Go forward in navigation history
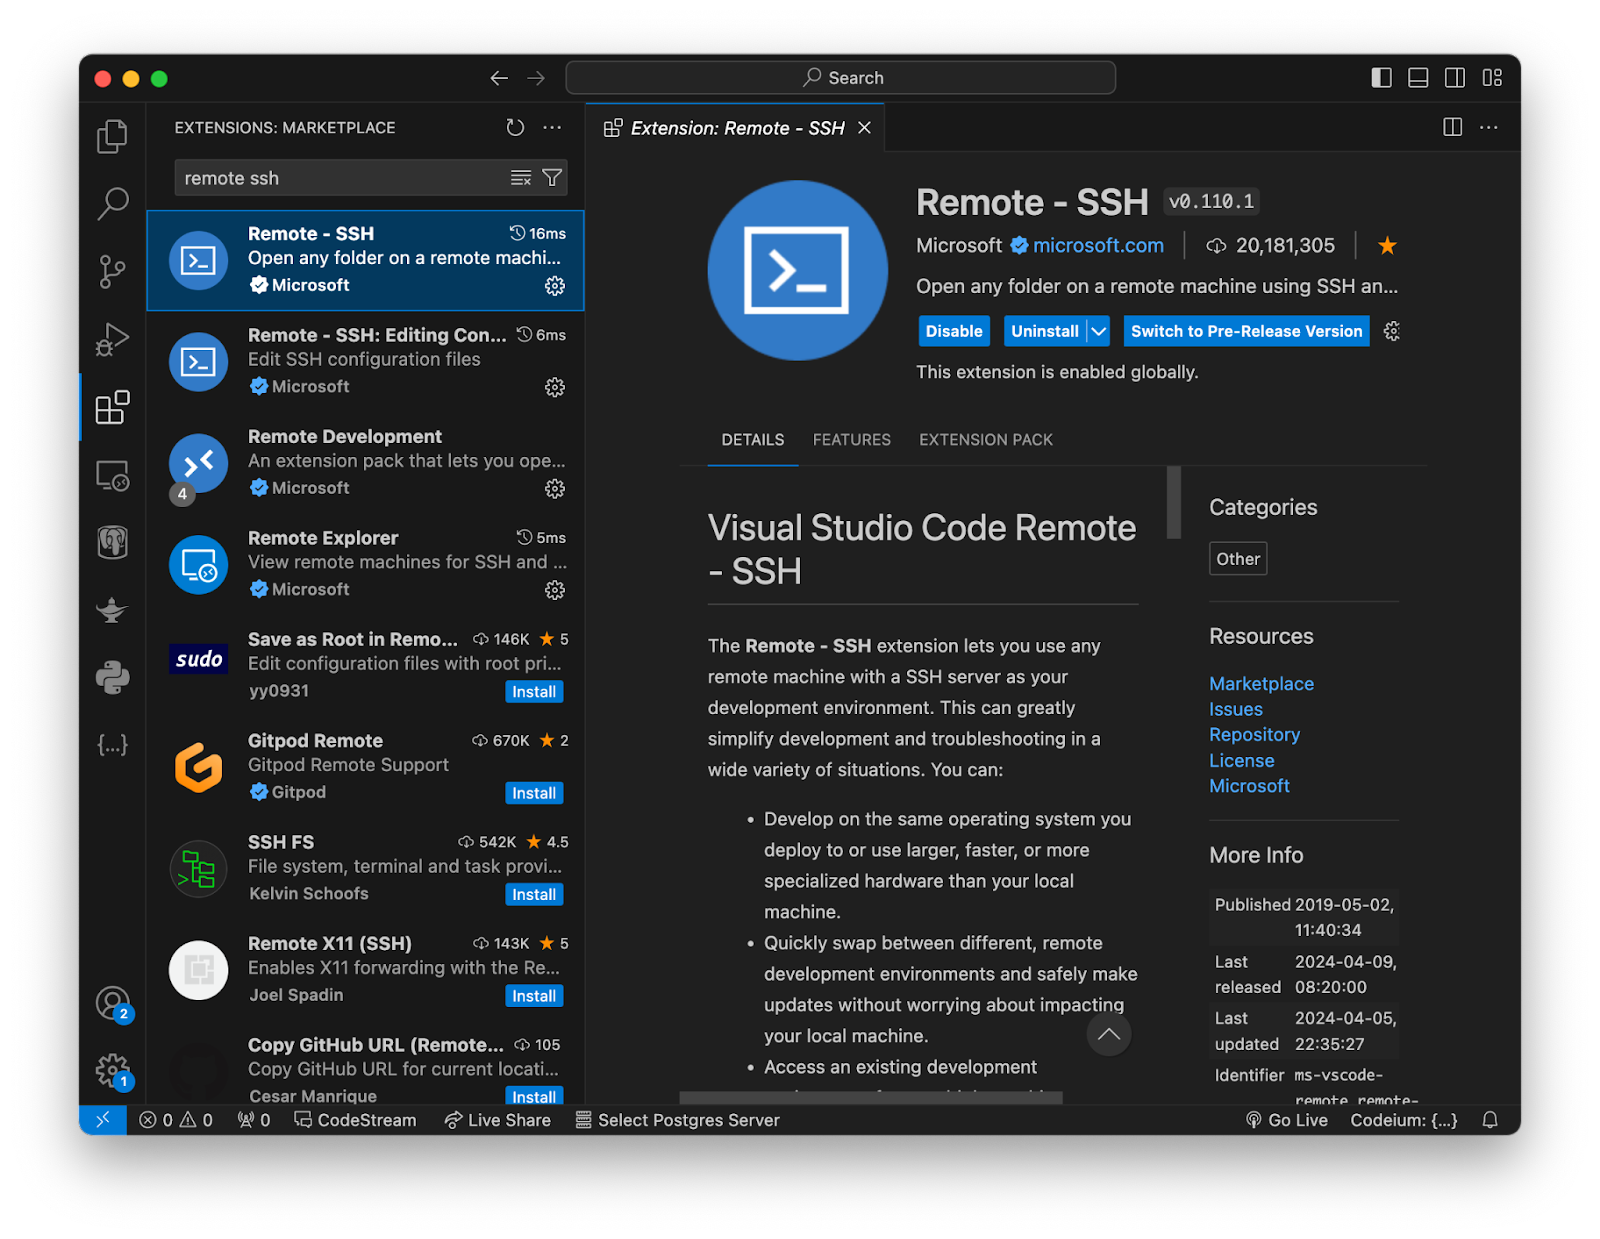The width and height of the screenshot is (1600, 1239). tap(536, 78)
